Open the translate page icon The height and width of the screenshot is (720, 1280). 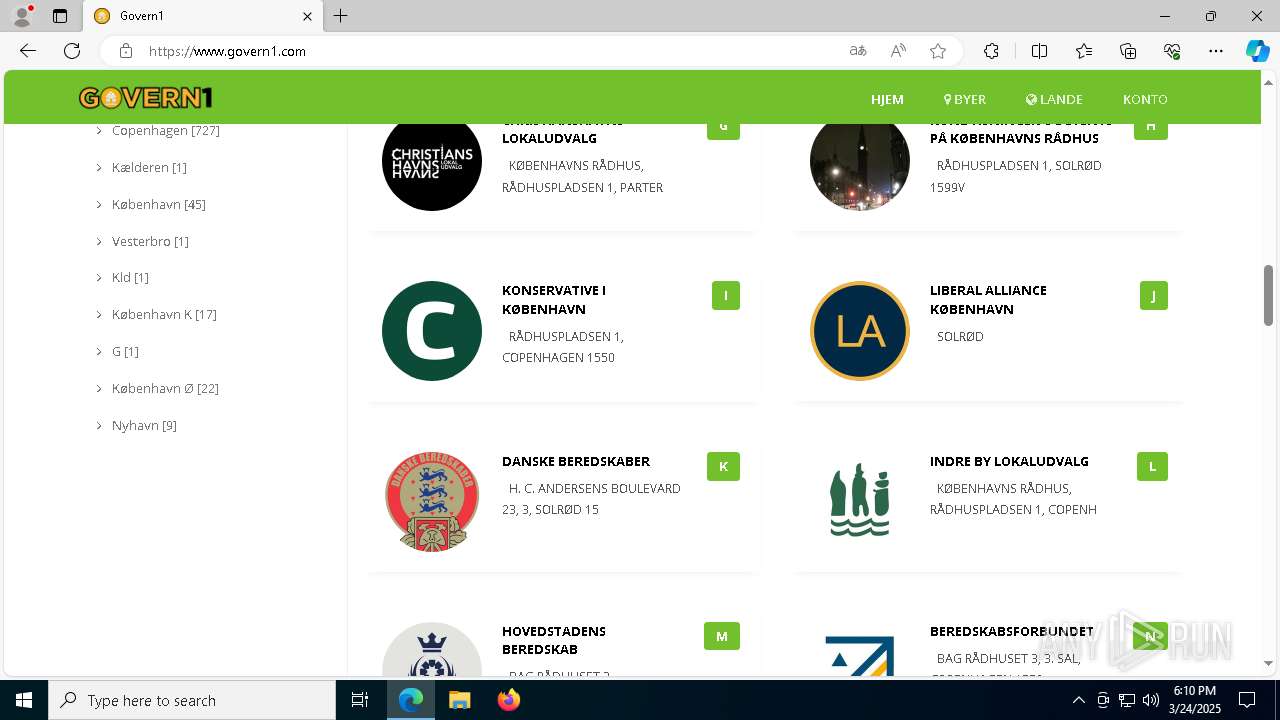858,51
